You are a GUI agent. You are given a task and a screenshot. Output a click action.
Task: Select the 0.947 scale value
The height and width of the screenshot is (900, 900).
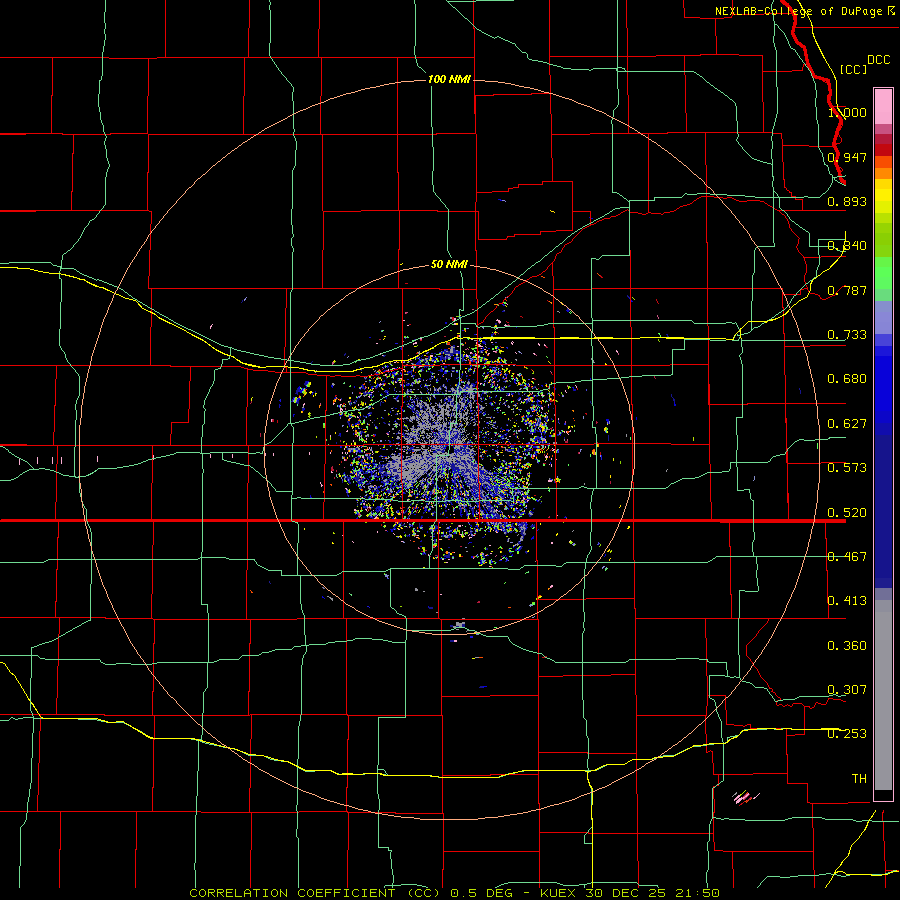(847, 157)
